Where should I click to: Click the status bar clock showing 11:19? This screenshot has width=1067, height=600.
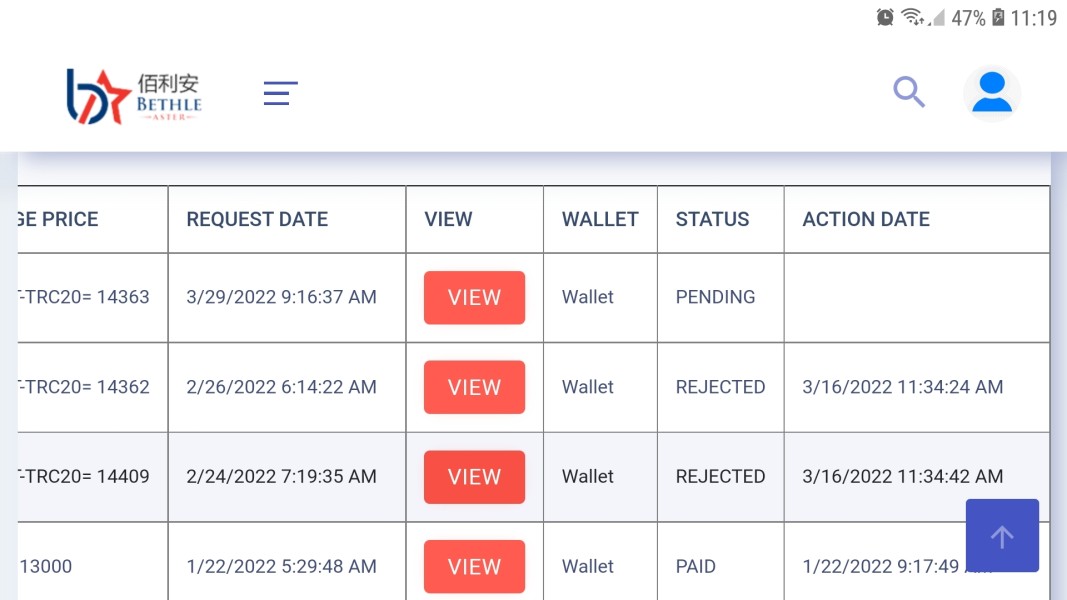pyautogui.click(x=1034, y=17)
